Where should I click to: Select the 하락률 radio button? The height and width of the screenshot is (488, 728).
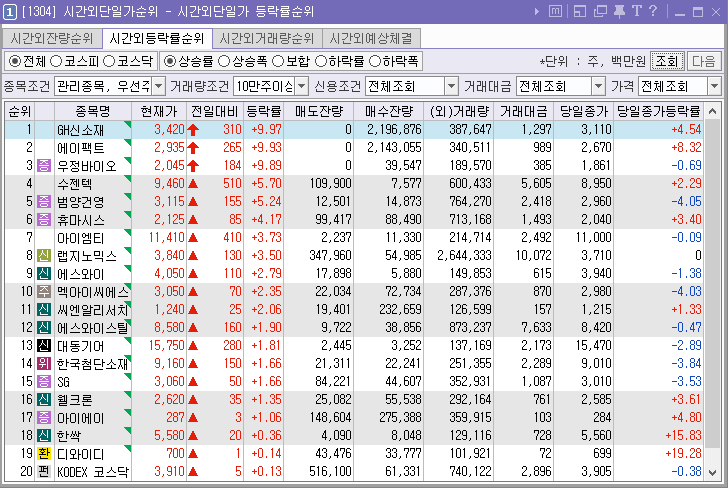[x=321, y=61]
